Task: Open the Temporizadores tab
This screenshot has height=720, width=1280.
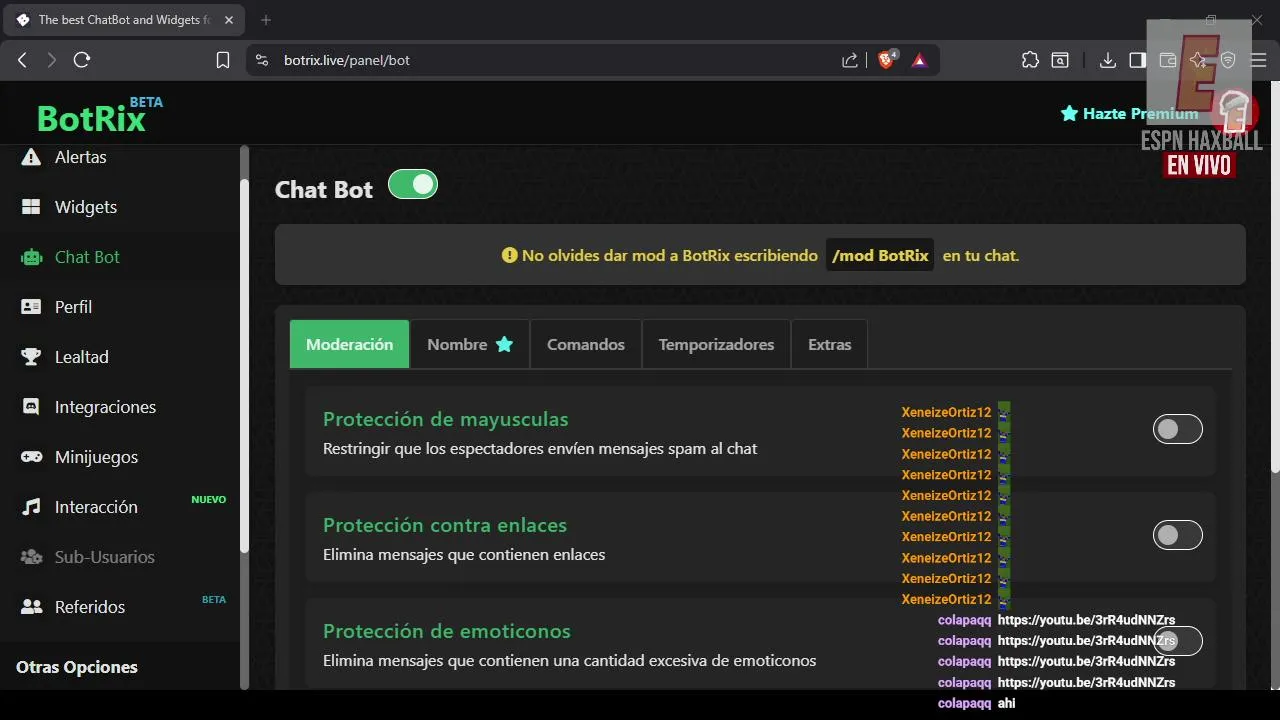Action: pos(716,344)
